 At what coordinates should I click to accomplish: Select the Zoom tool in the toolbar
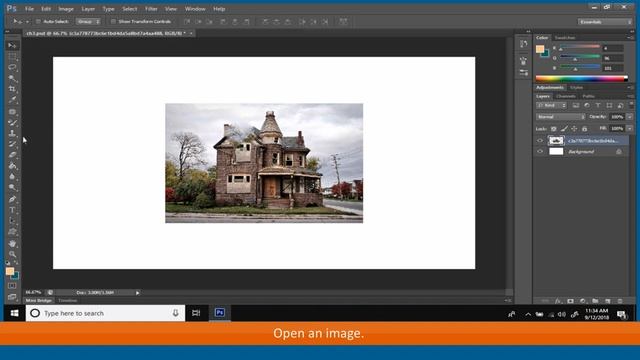(x=12, y=254)
